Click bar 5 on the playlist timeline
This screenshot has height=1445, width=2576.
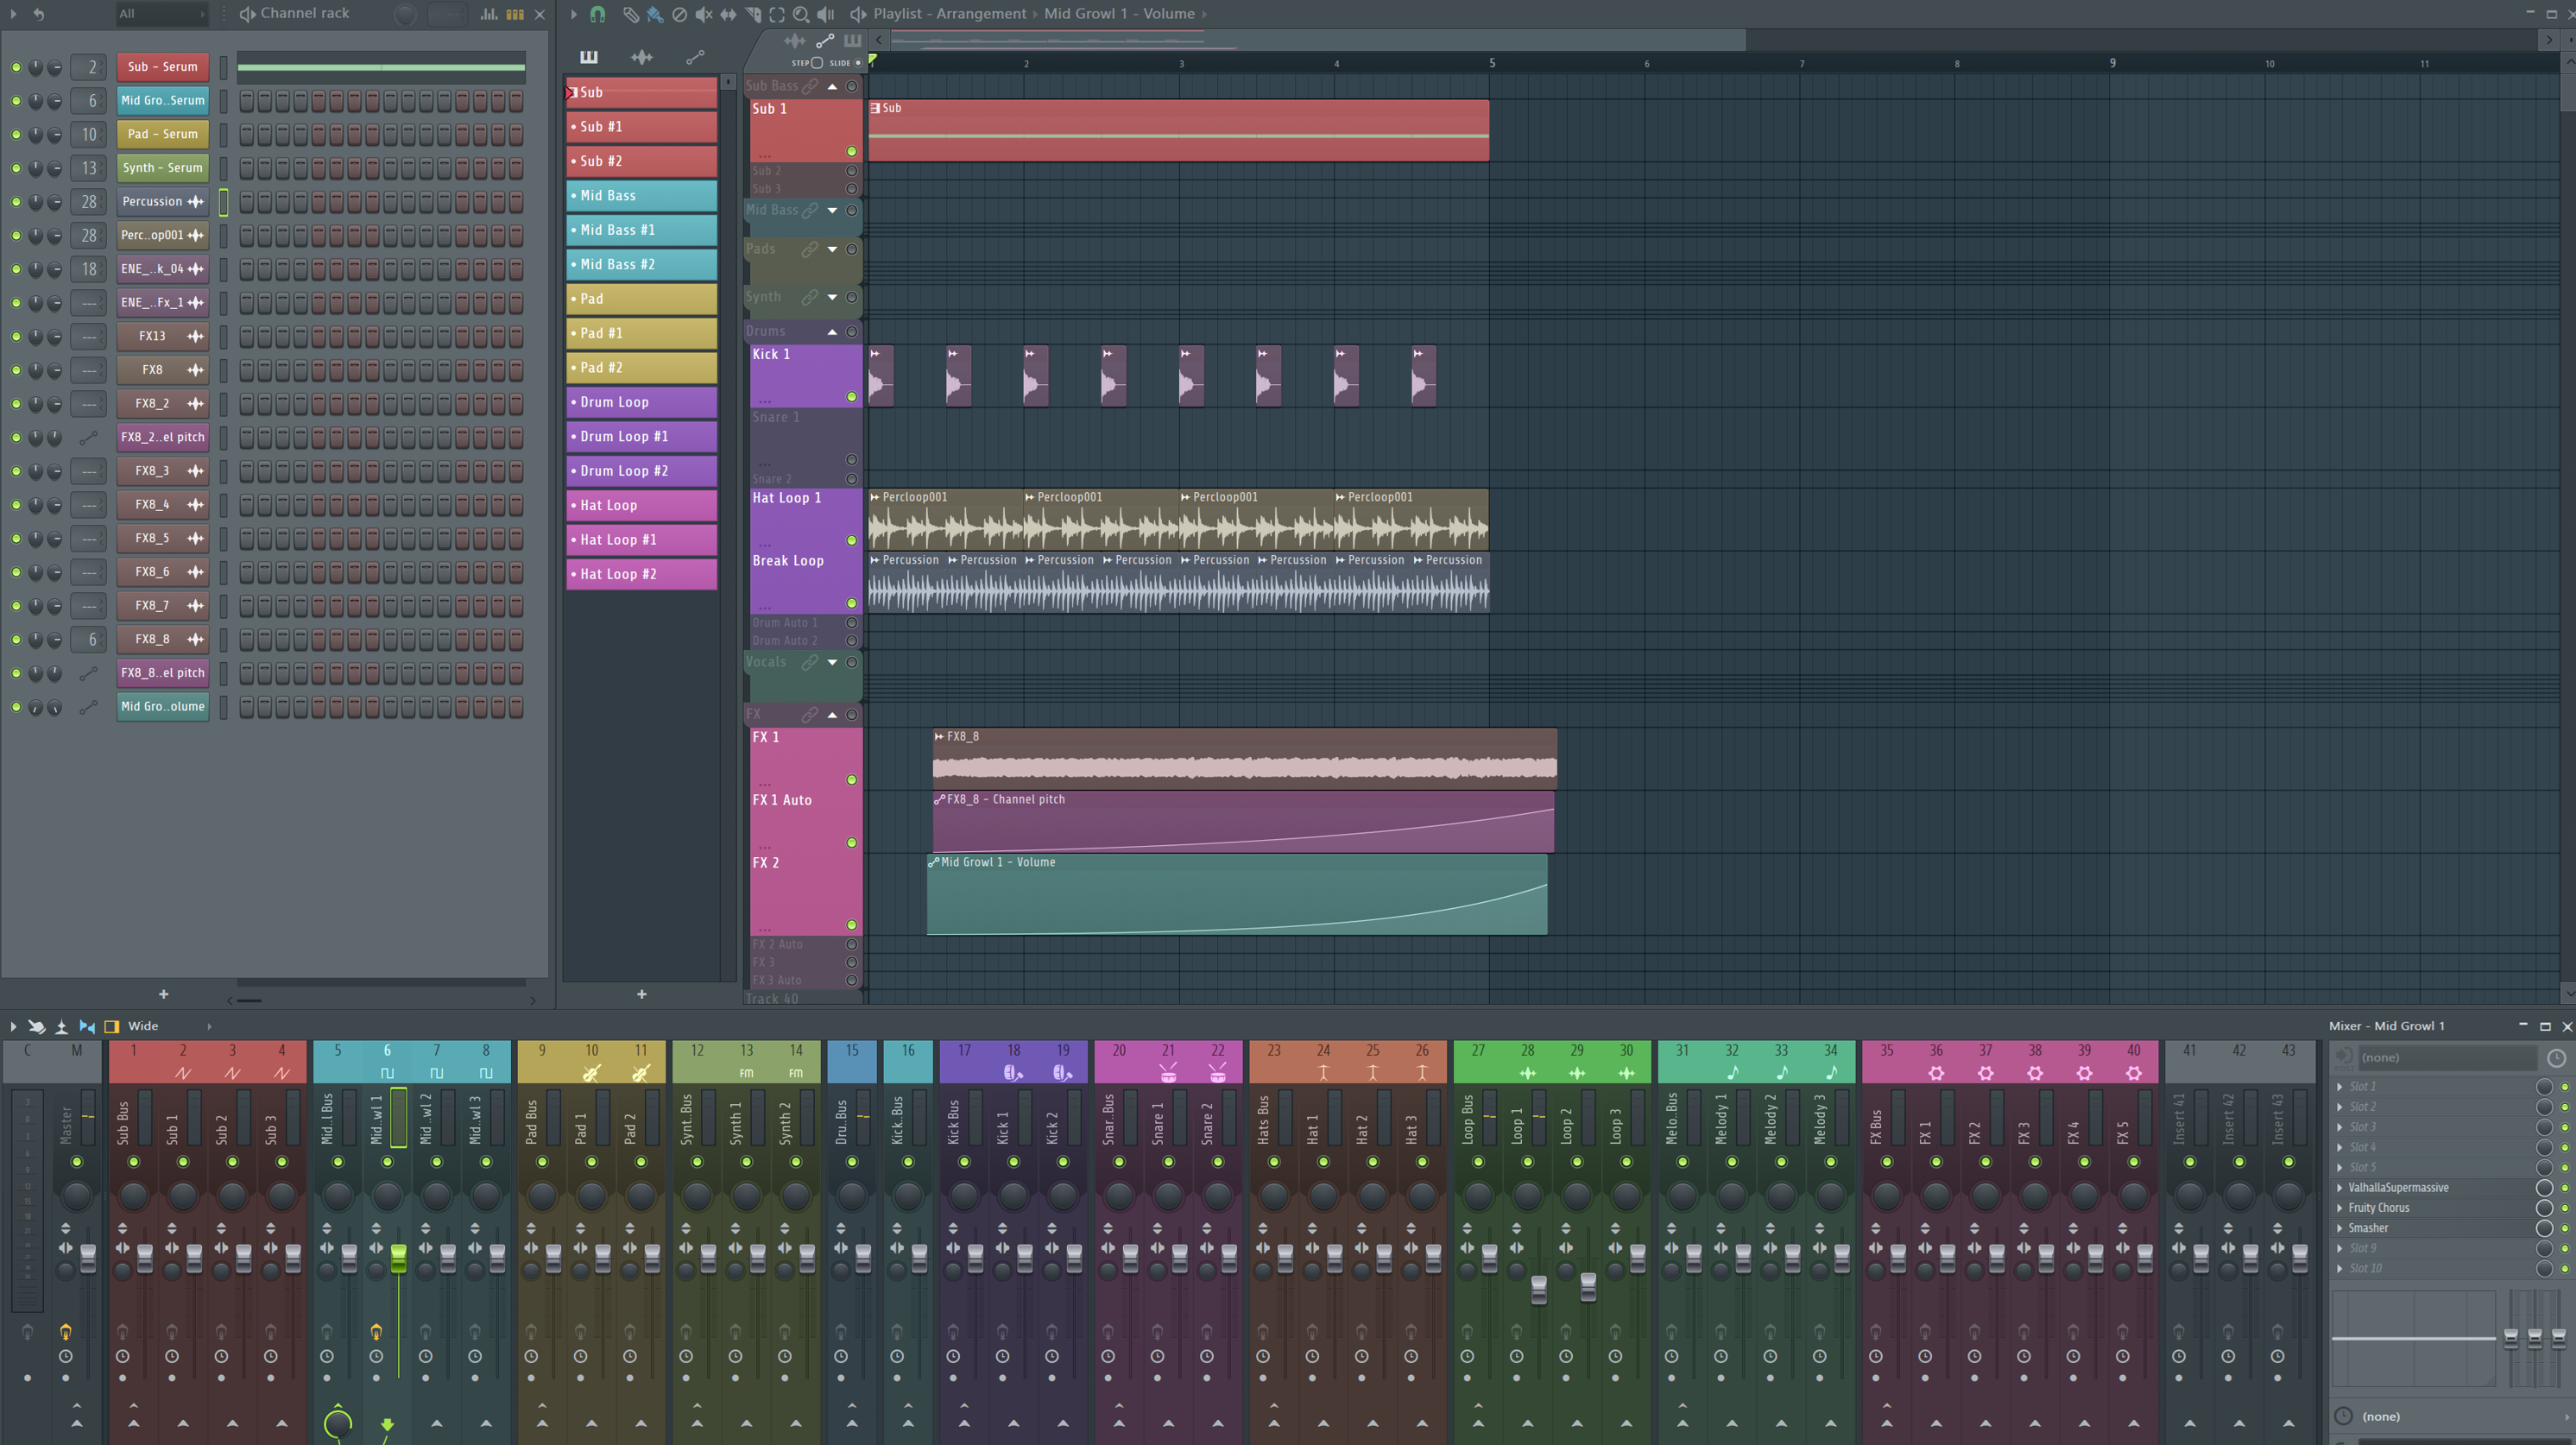(1491, 63)
